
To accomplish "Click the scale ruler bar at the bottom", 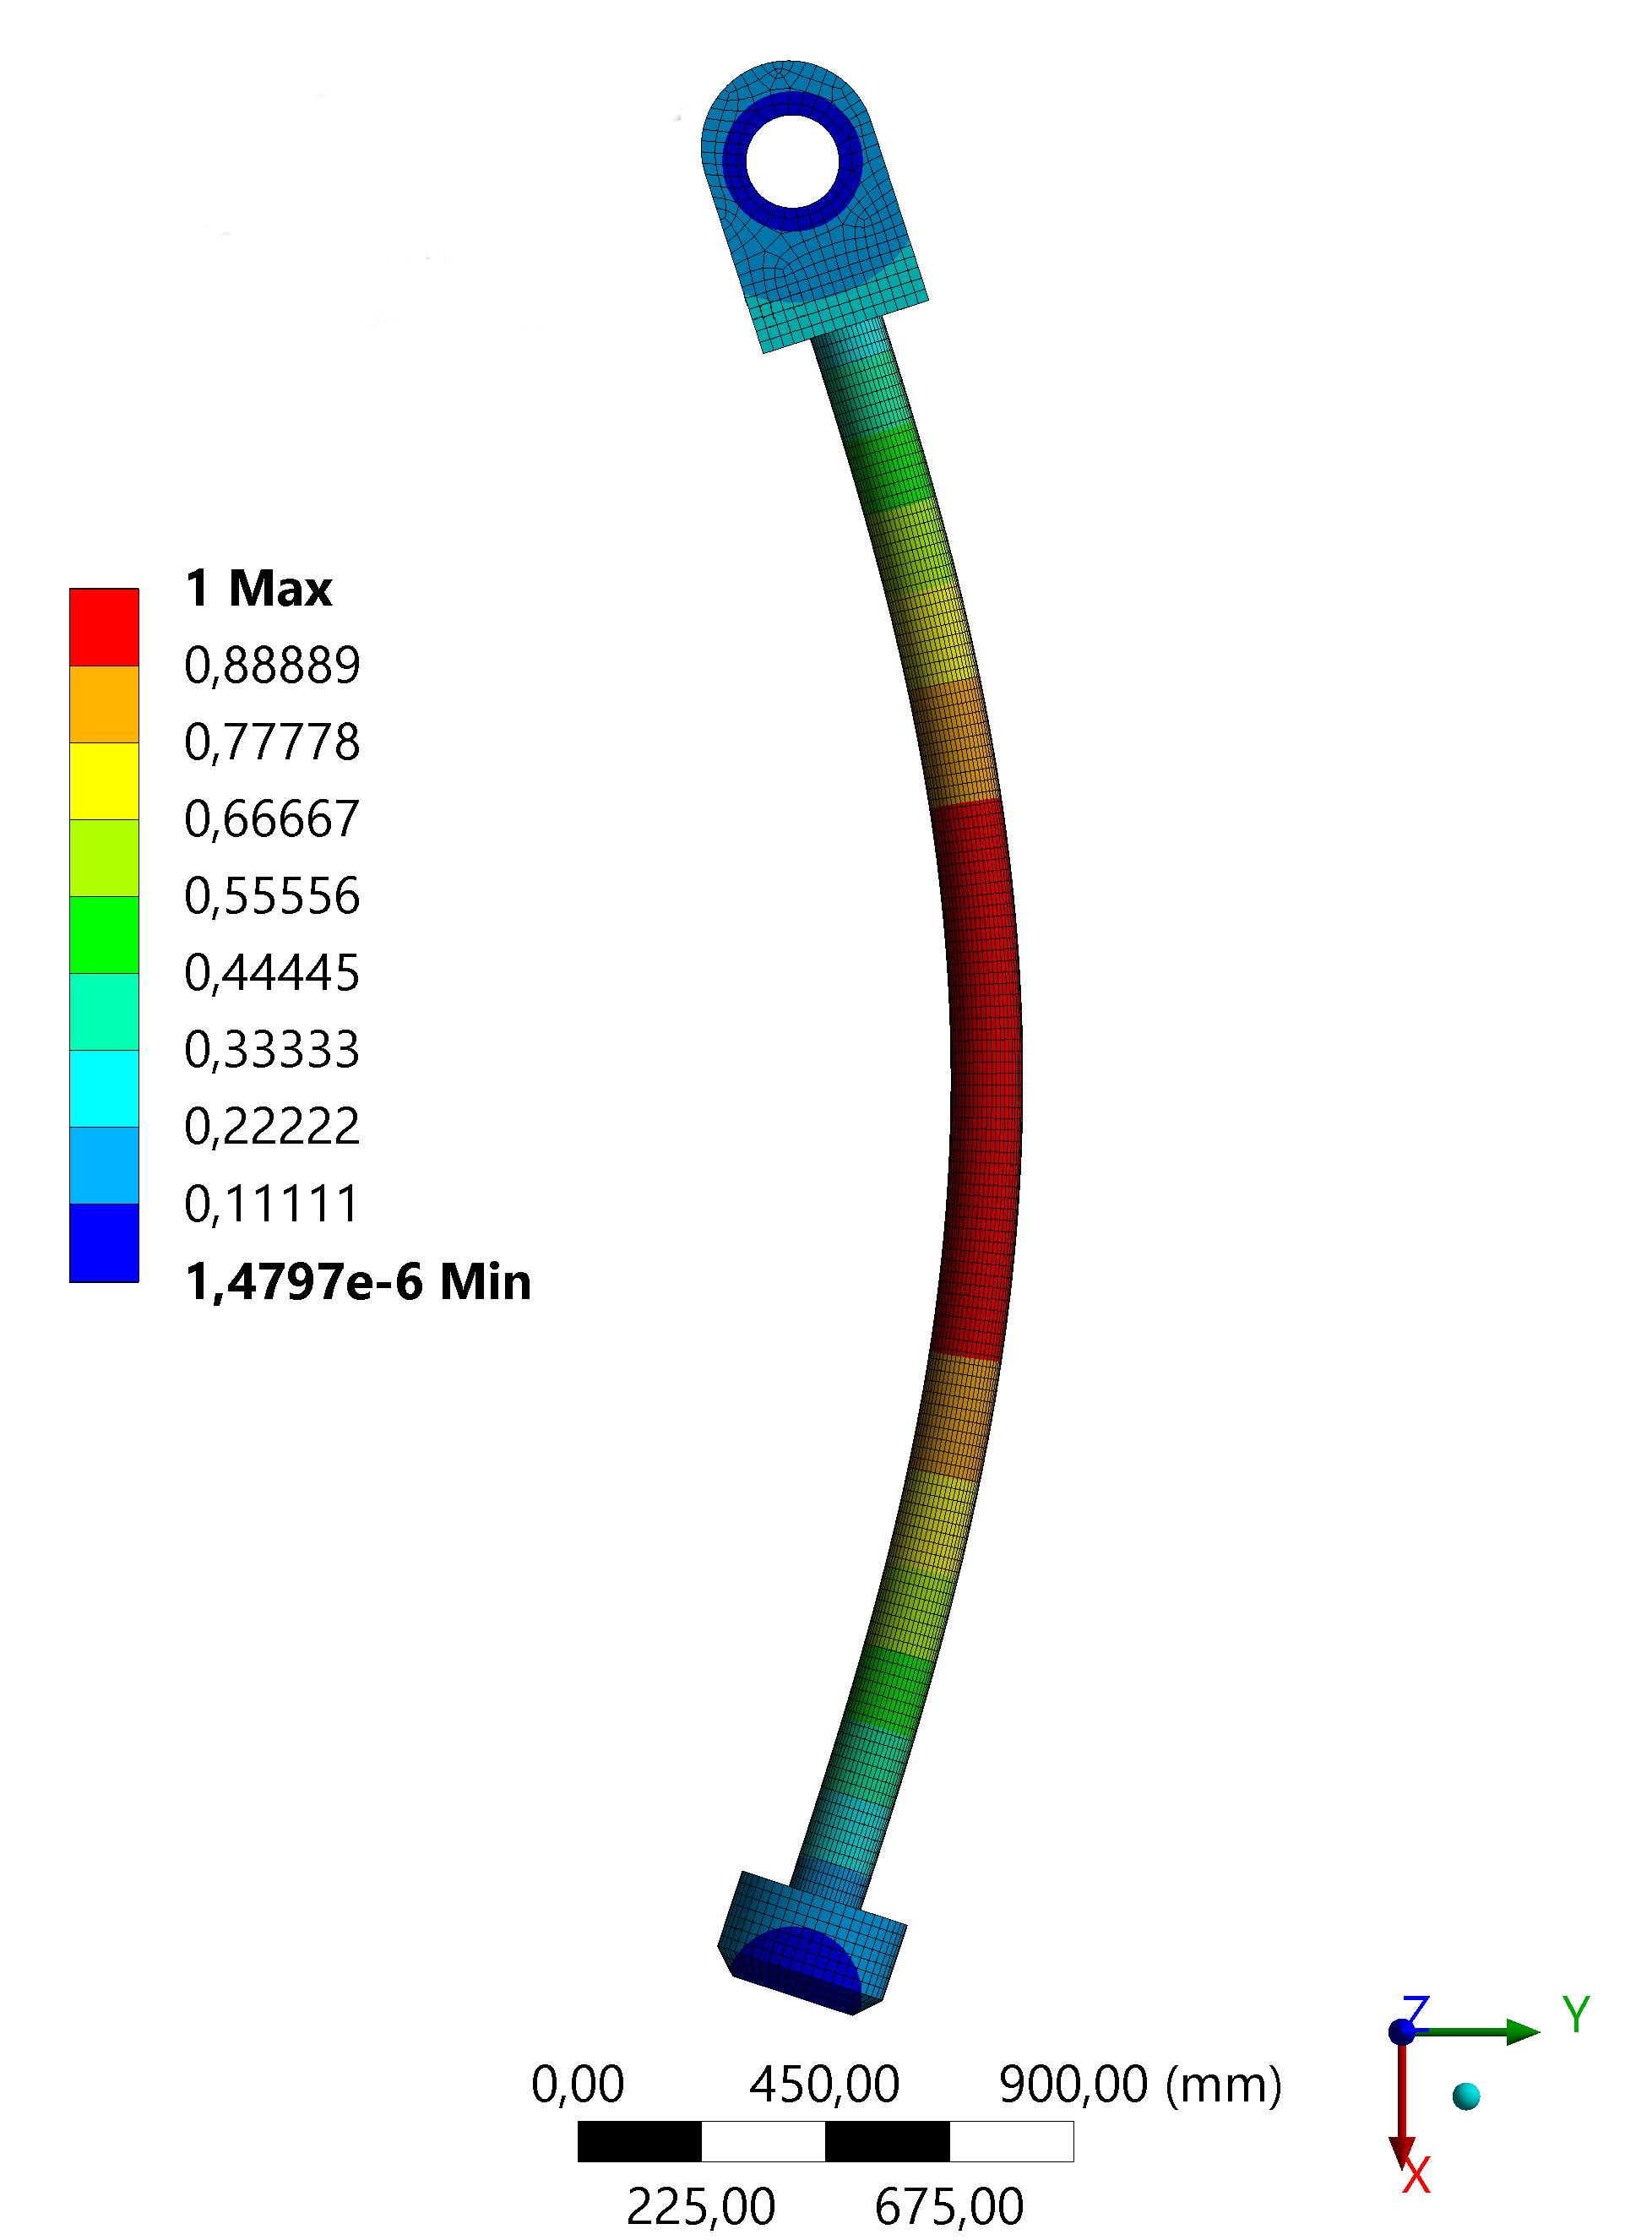I will pos(825,2141).
